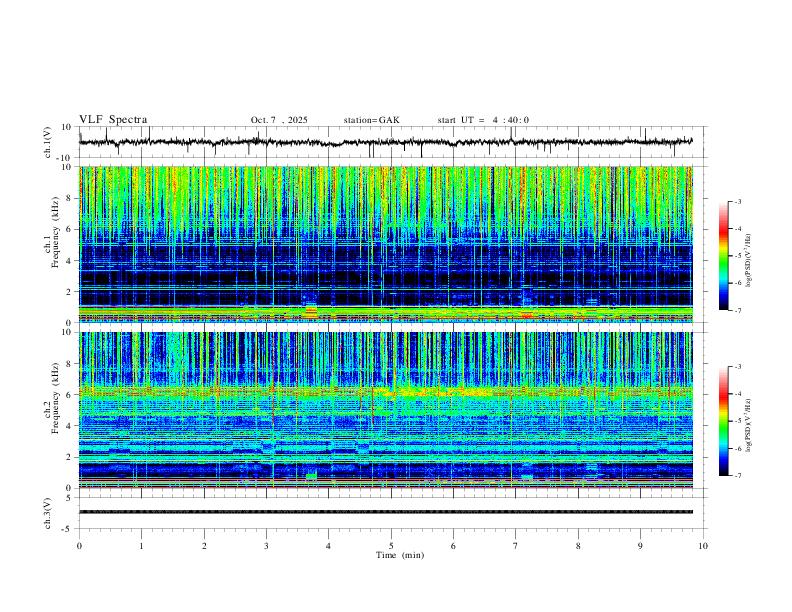The width and height of the screenshot is (792, 612).
Task: Click the '-5' label on ch.2 color scale
Action: 737,421
